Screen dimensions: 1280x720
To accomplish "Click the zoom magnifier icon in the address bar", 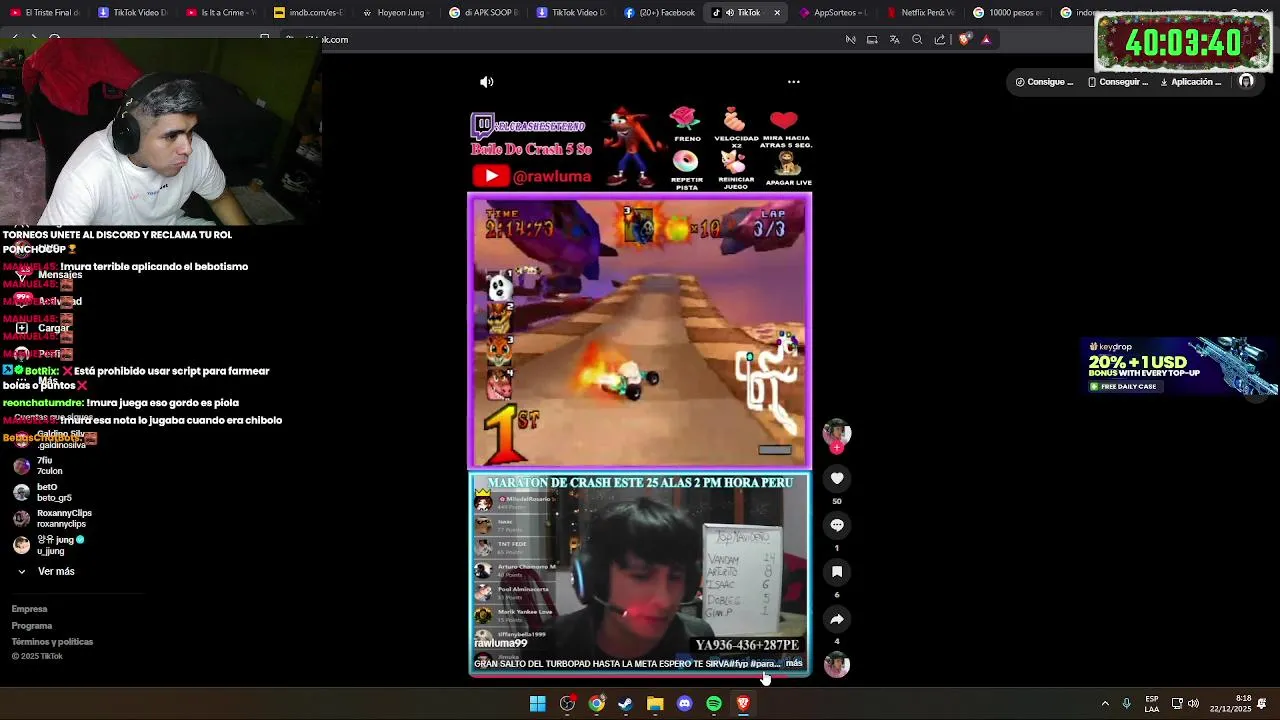I will (917, 40).
